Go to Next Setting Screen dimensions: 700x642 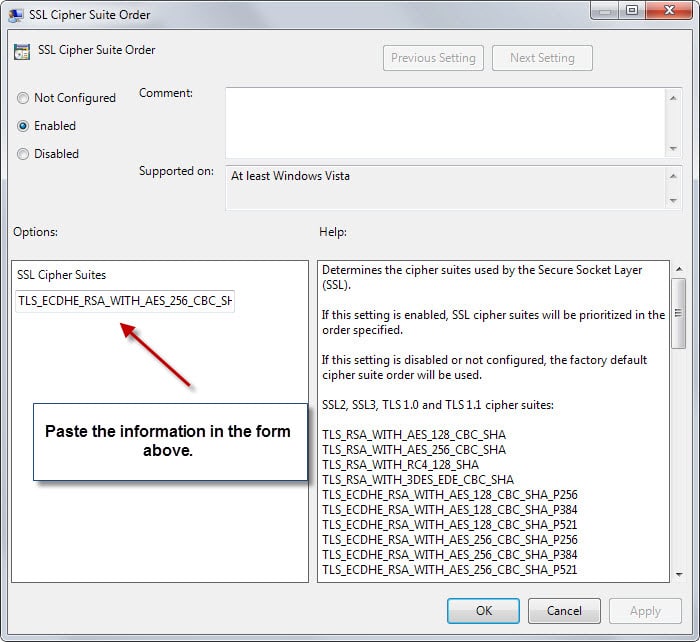542,58
